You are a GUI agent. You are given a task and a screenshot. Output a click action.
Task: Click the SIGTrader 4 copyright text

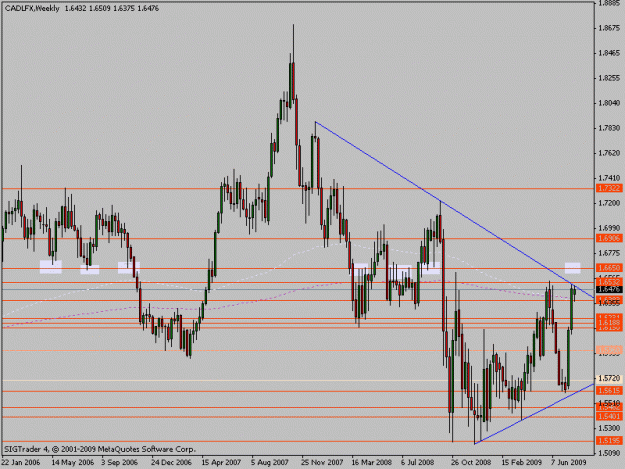click(100, 449)
